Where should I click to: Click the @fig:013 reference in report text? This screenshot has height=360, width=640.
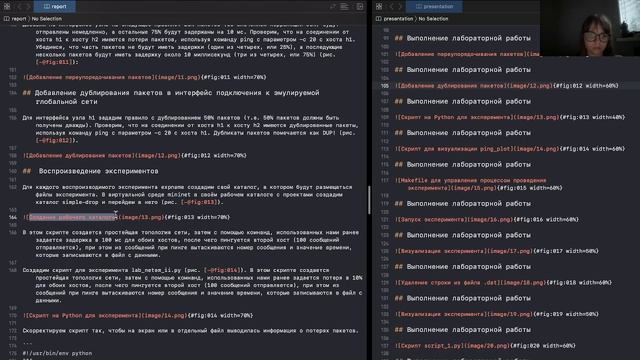(199, 202)
